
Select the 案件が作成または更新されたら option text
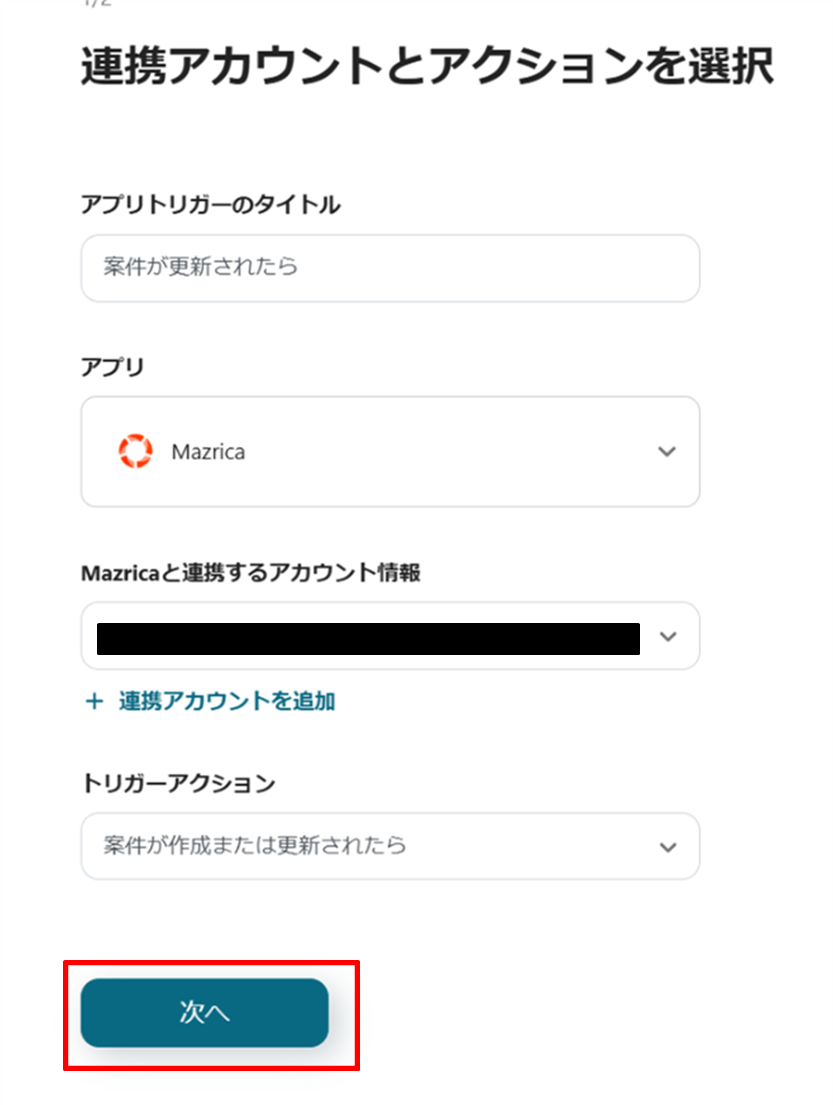point(255,846)
